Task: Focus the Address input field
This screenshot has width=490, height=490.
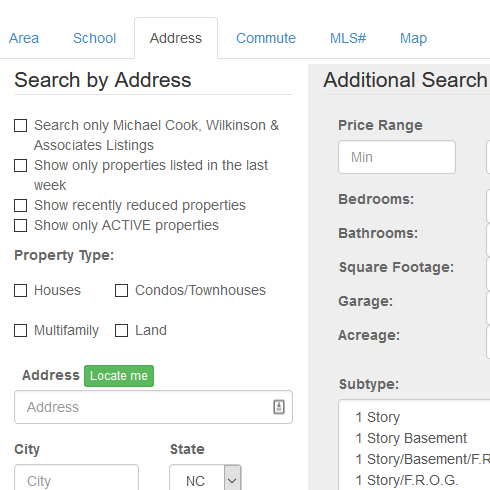Action: [x=153, y=407]
